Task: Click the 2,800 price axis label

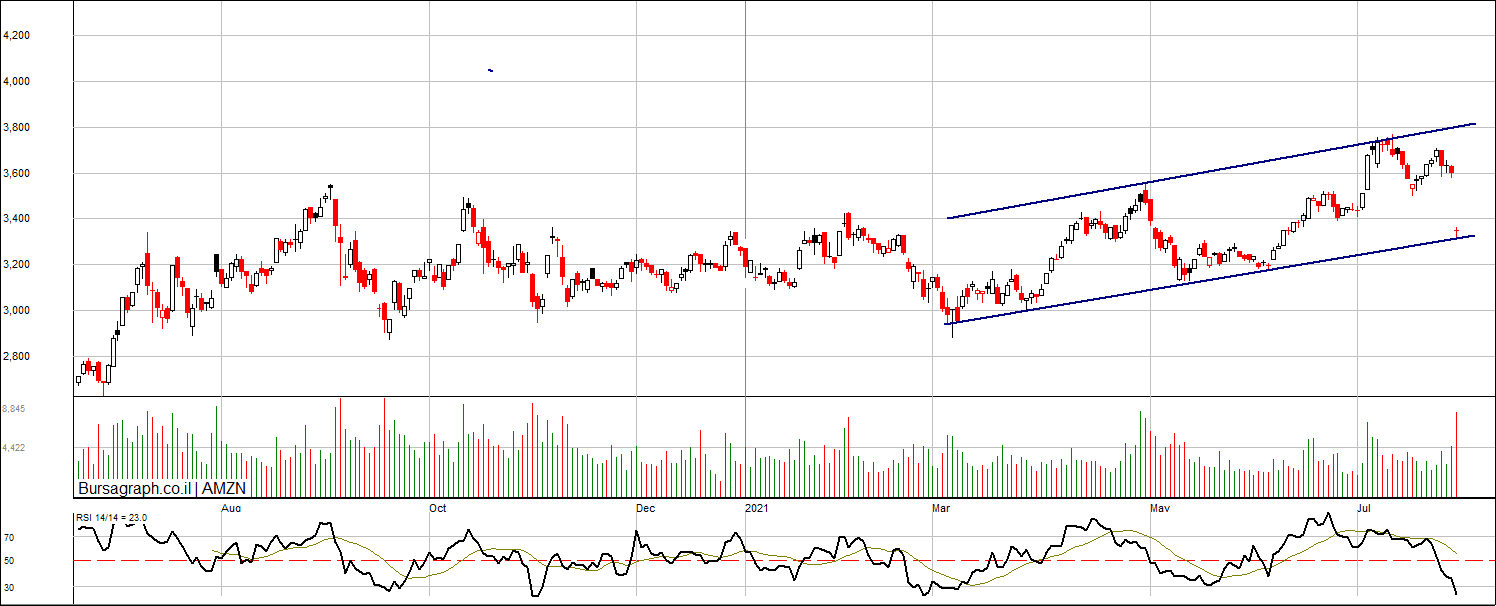Action: click(16, 357)
